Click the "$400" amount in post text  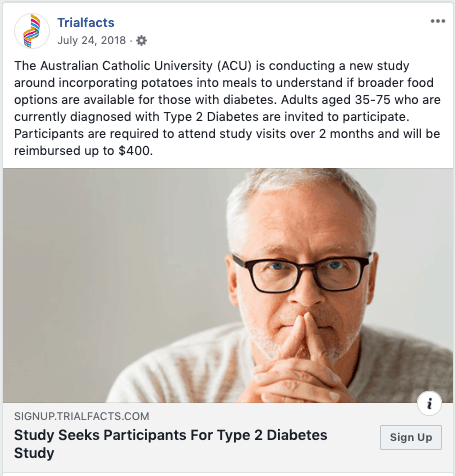click(x=134, y=151)
